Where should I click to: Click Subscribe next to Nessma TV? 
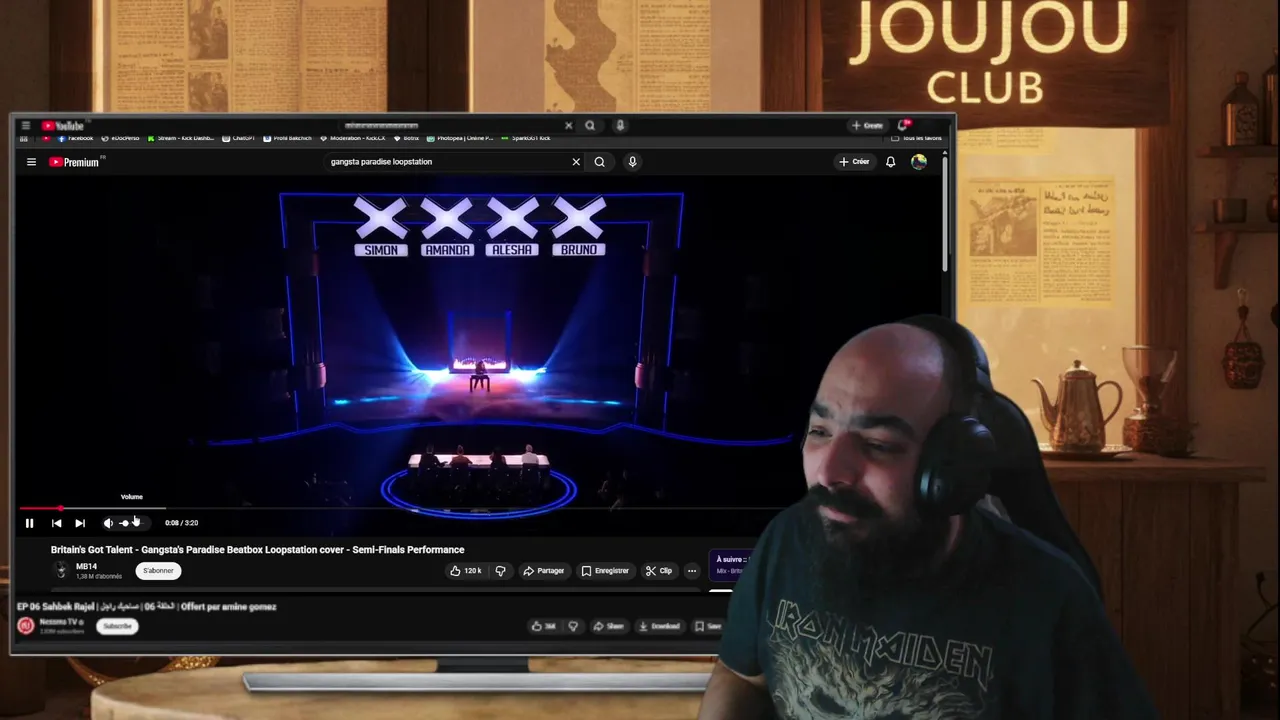(x=117, y=626)
